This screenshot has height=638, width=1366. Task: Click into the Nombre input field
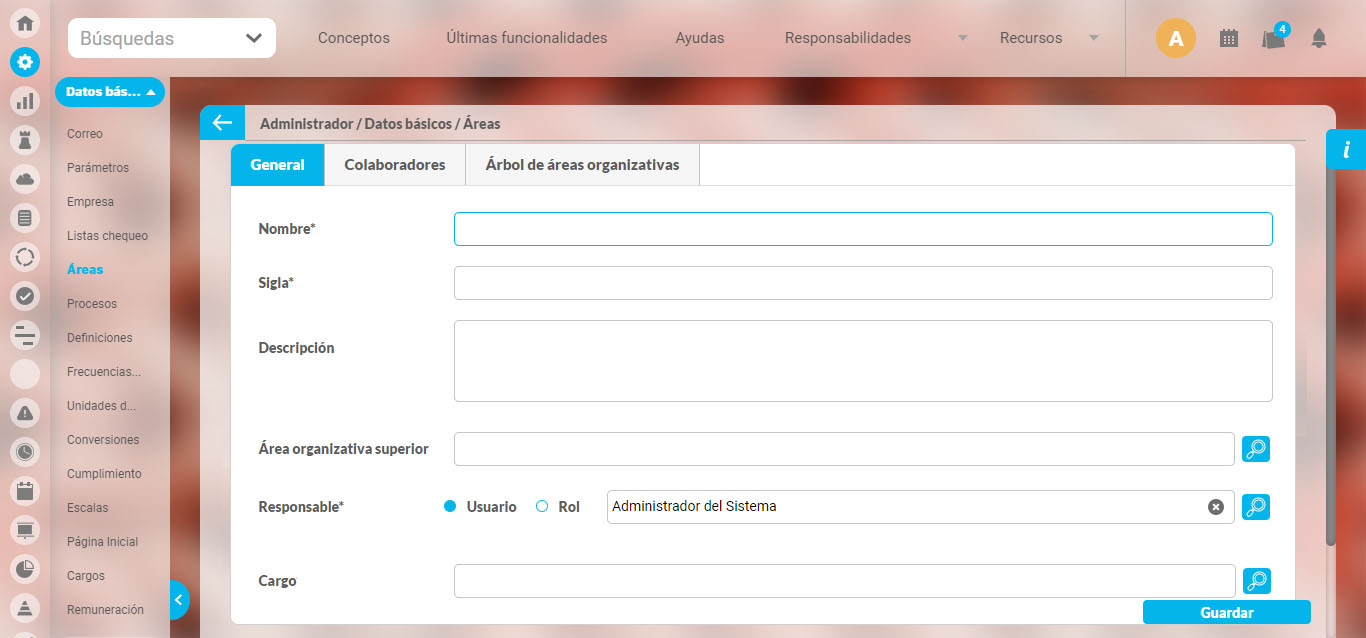coord(862,229)
